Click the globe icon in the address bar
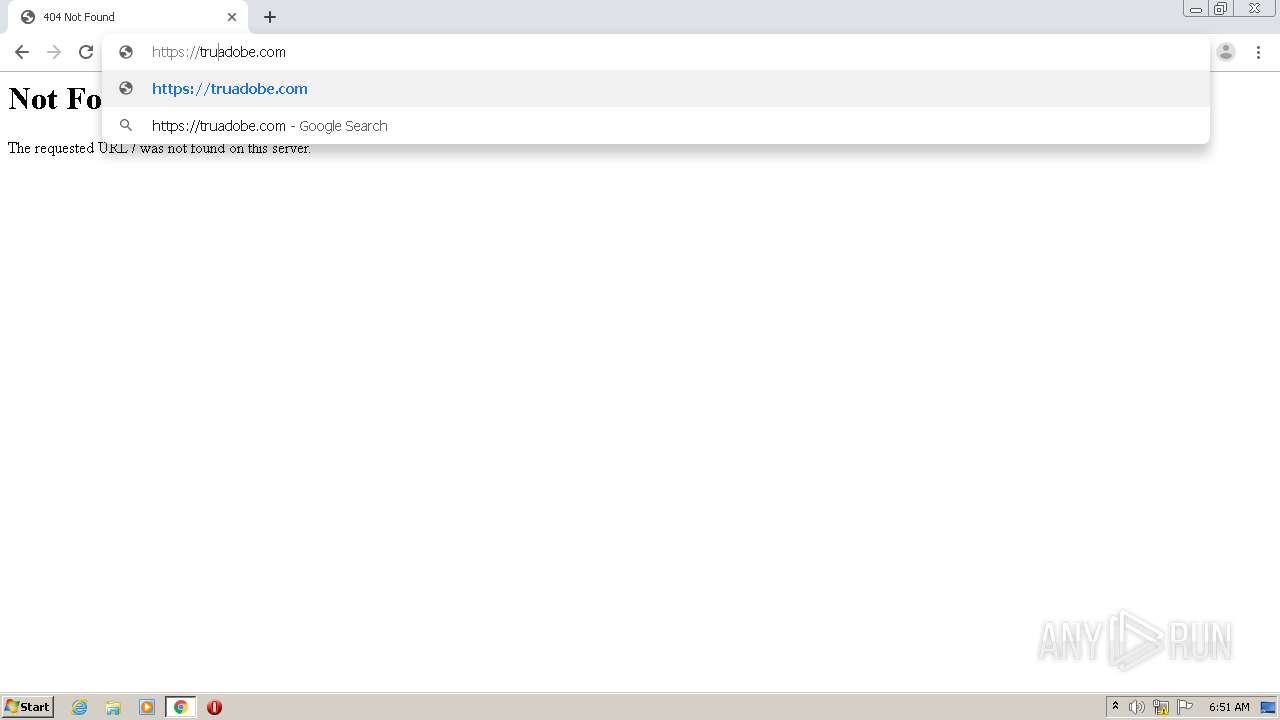 (126, 52)
